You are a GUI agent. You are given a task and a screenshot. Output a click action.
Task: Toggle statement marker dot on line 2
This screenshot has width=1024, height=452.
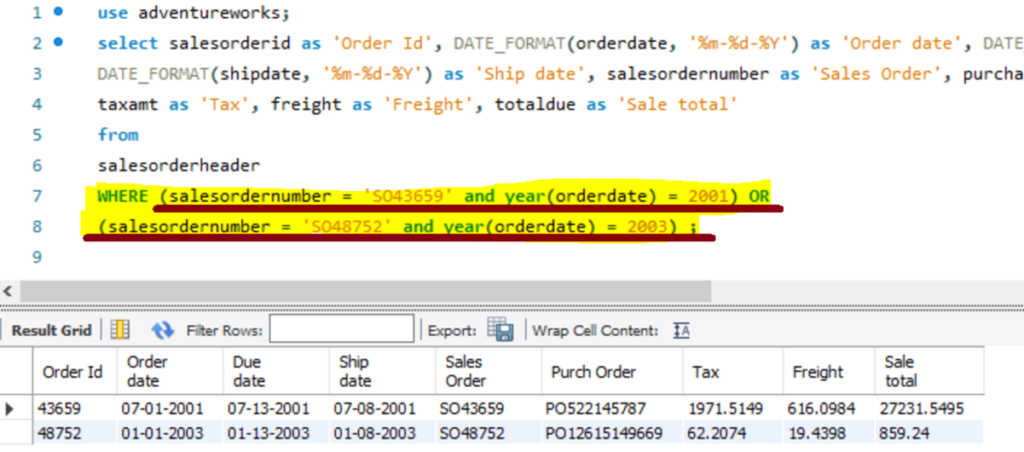click(x=59, y=42)
